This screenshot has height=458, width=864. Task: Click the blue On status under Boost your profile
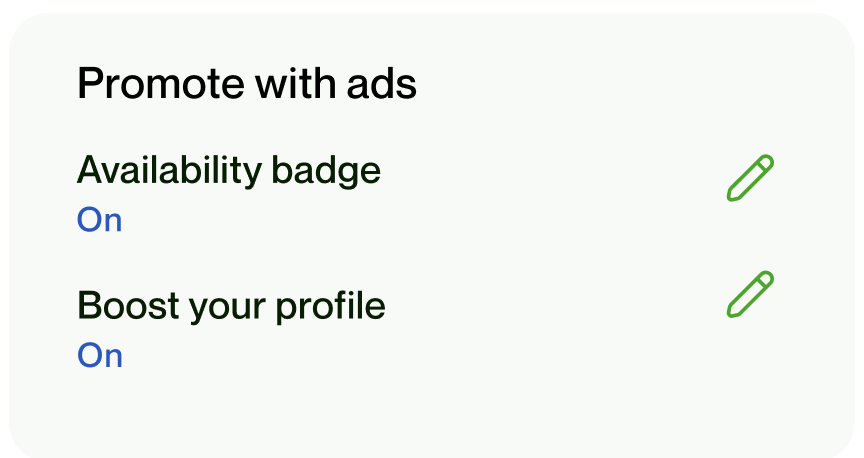click(99, 355)
